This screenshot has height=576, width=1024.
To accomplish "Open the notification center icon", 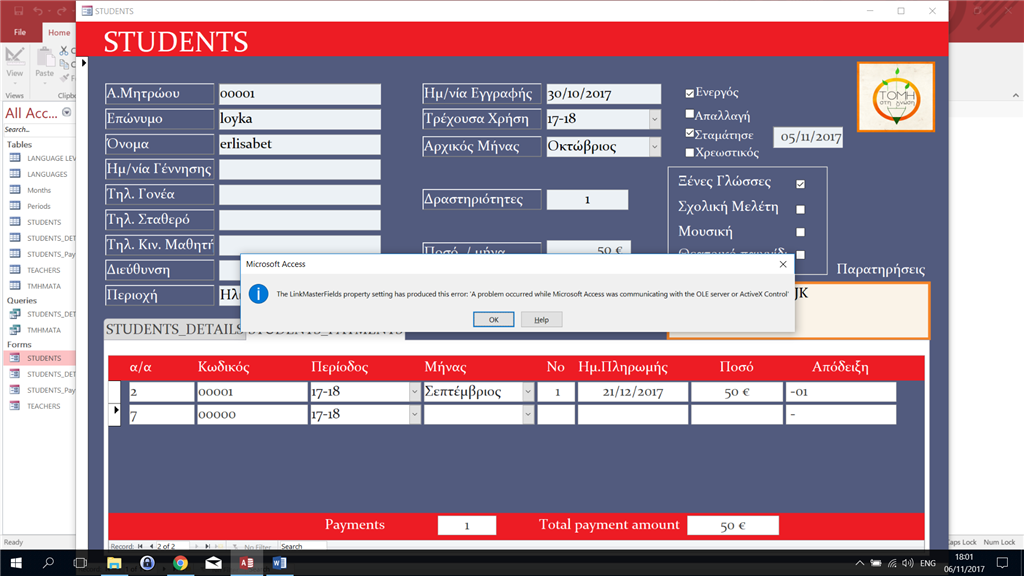I will 1002,562.
